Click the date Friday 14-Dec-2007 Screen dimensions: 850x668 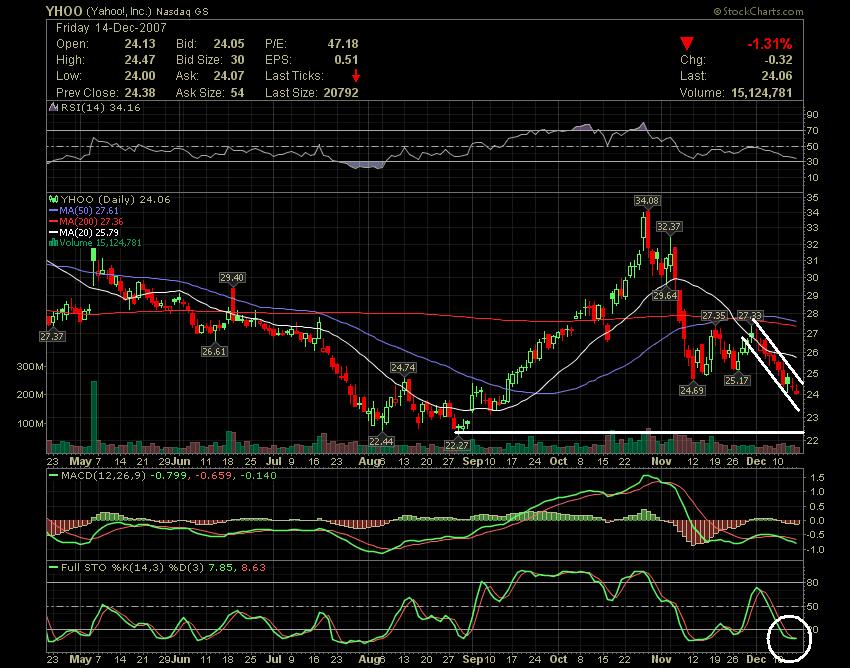111,28
